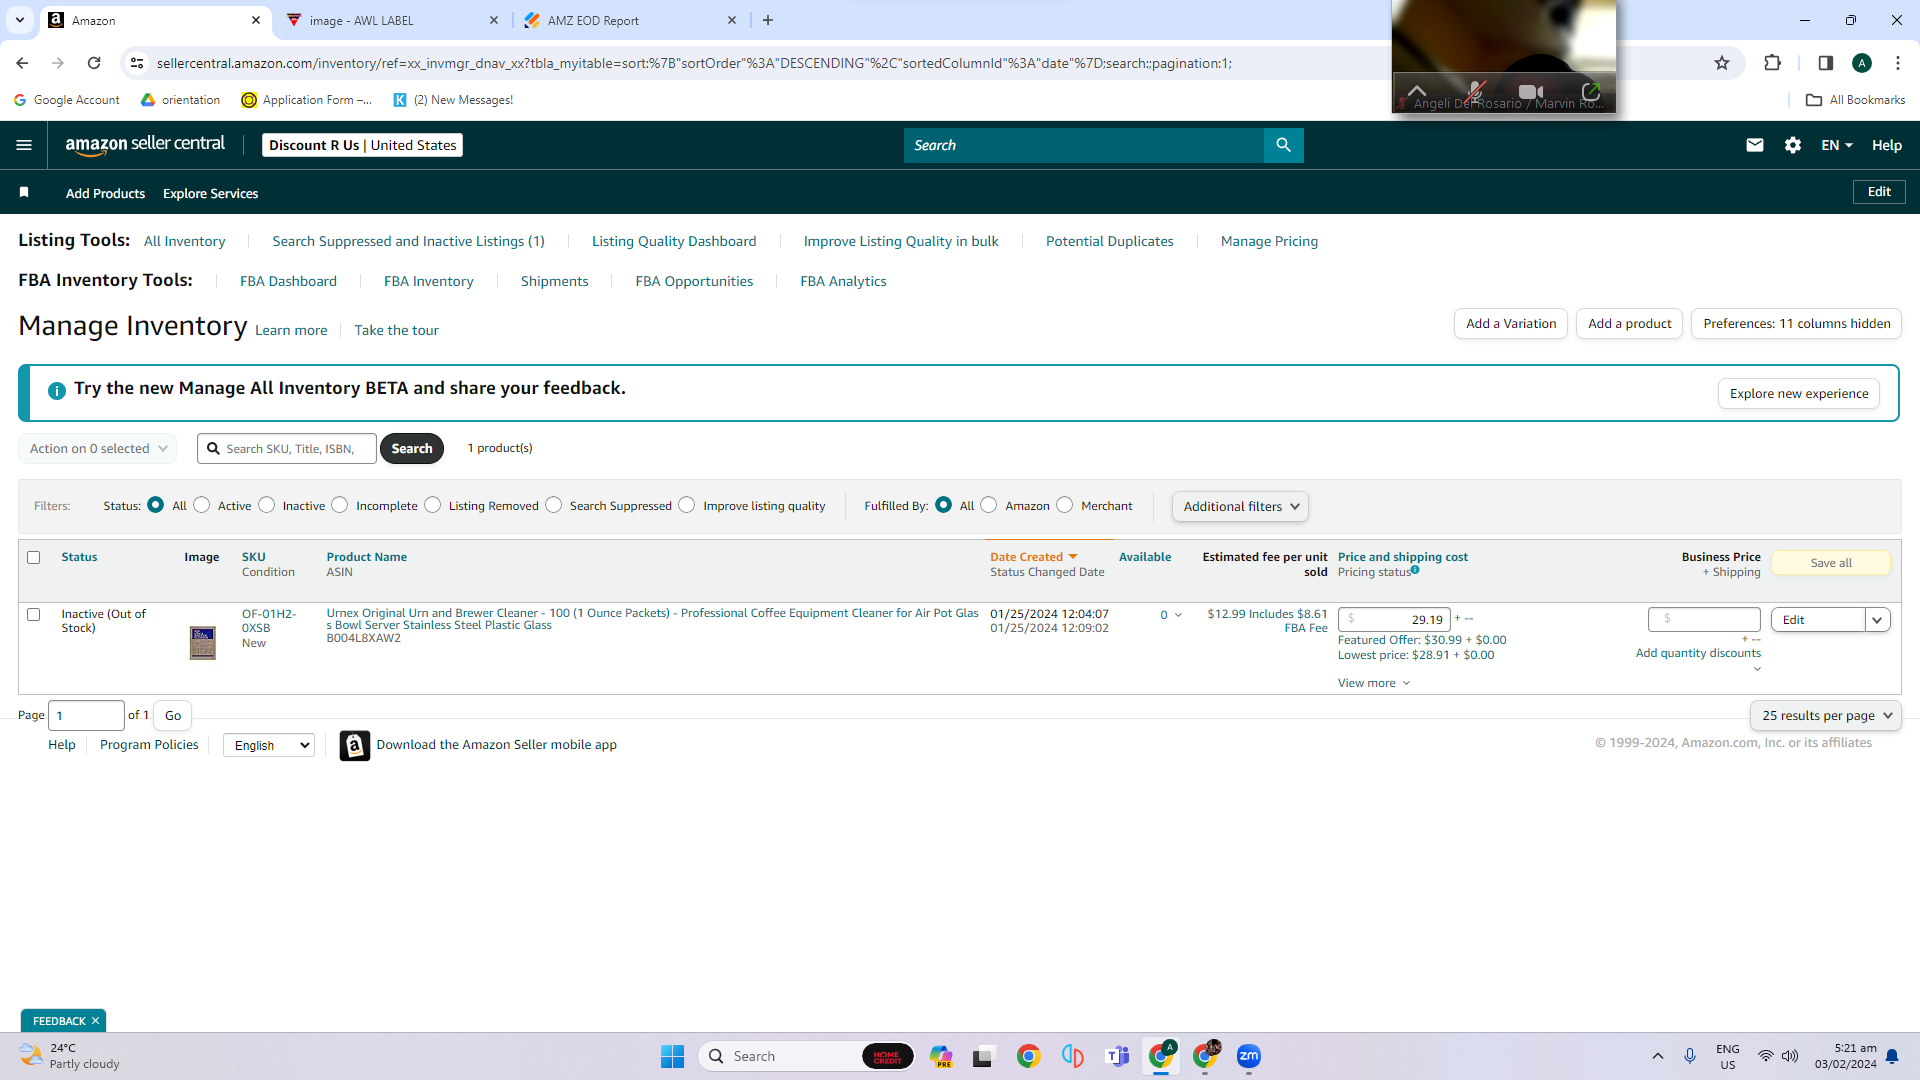Viewport: 1920px width, 1080px height.
Task: Click the Preferences: 11 columns hidden button
Action: point(1797,324)
